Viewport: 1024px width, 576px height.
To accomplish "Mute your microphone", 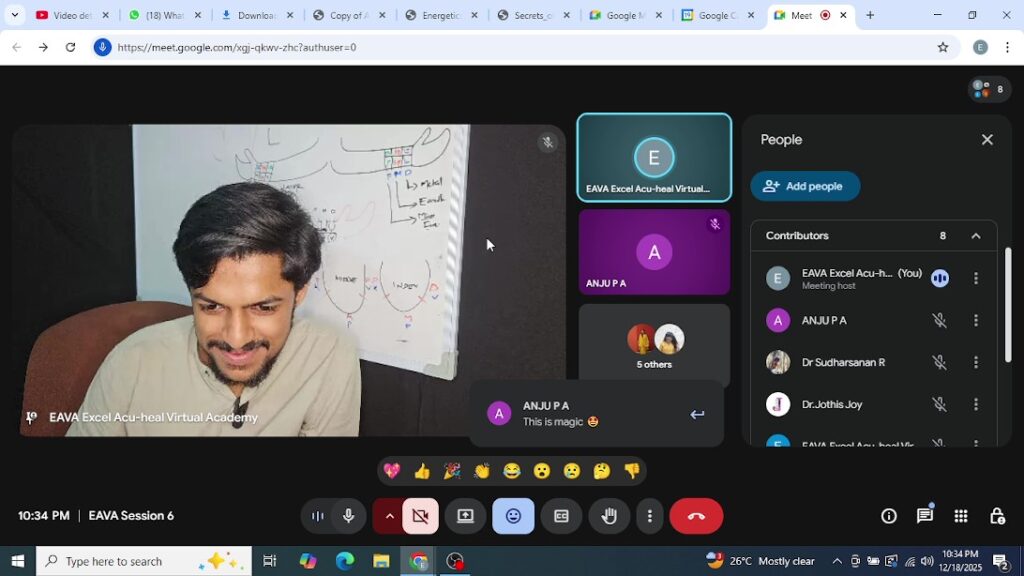I will coord(347,516).
